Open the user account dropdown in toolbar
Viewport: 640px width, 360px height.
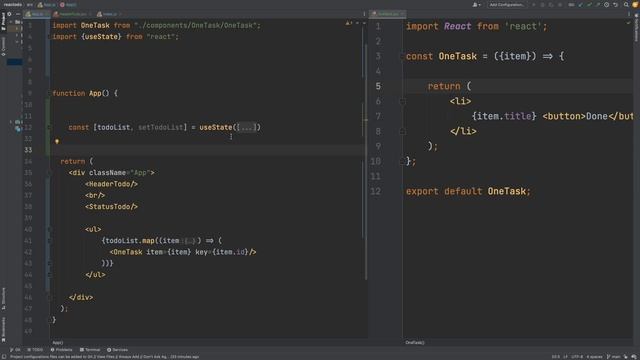click(476, 4)
